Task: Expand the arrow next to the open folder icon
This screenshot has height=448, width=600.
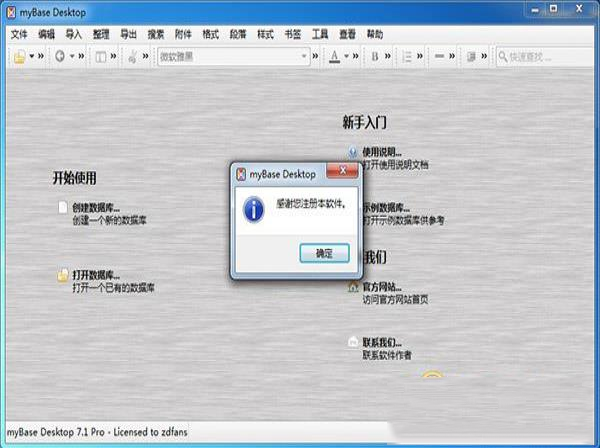Action: coord(33,56)
